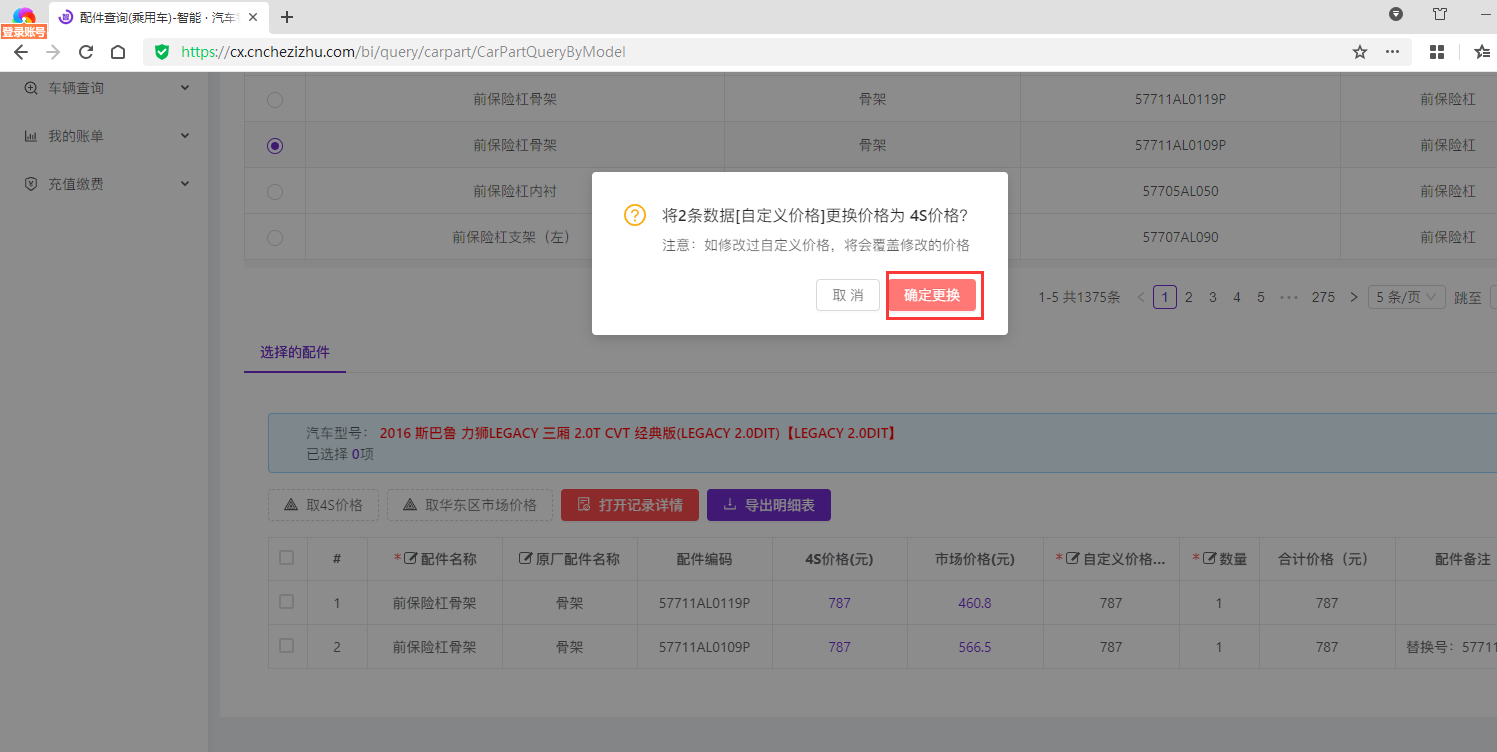Bookmark page with the star icon
Screen dimensions: 1497x752
click(1360, 52)
